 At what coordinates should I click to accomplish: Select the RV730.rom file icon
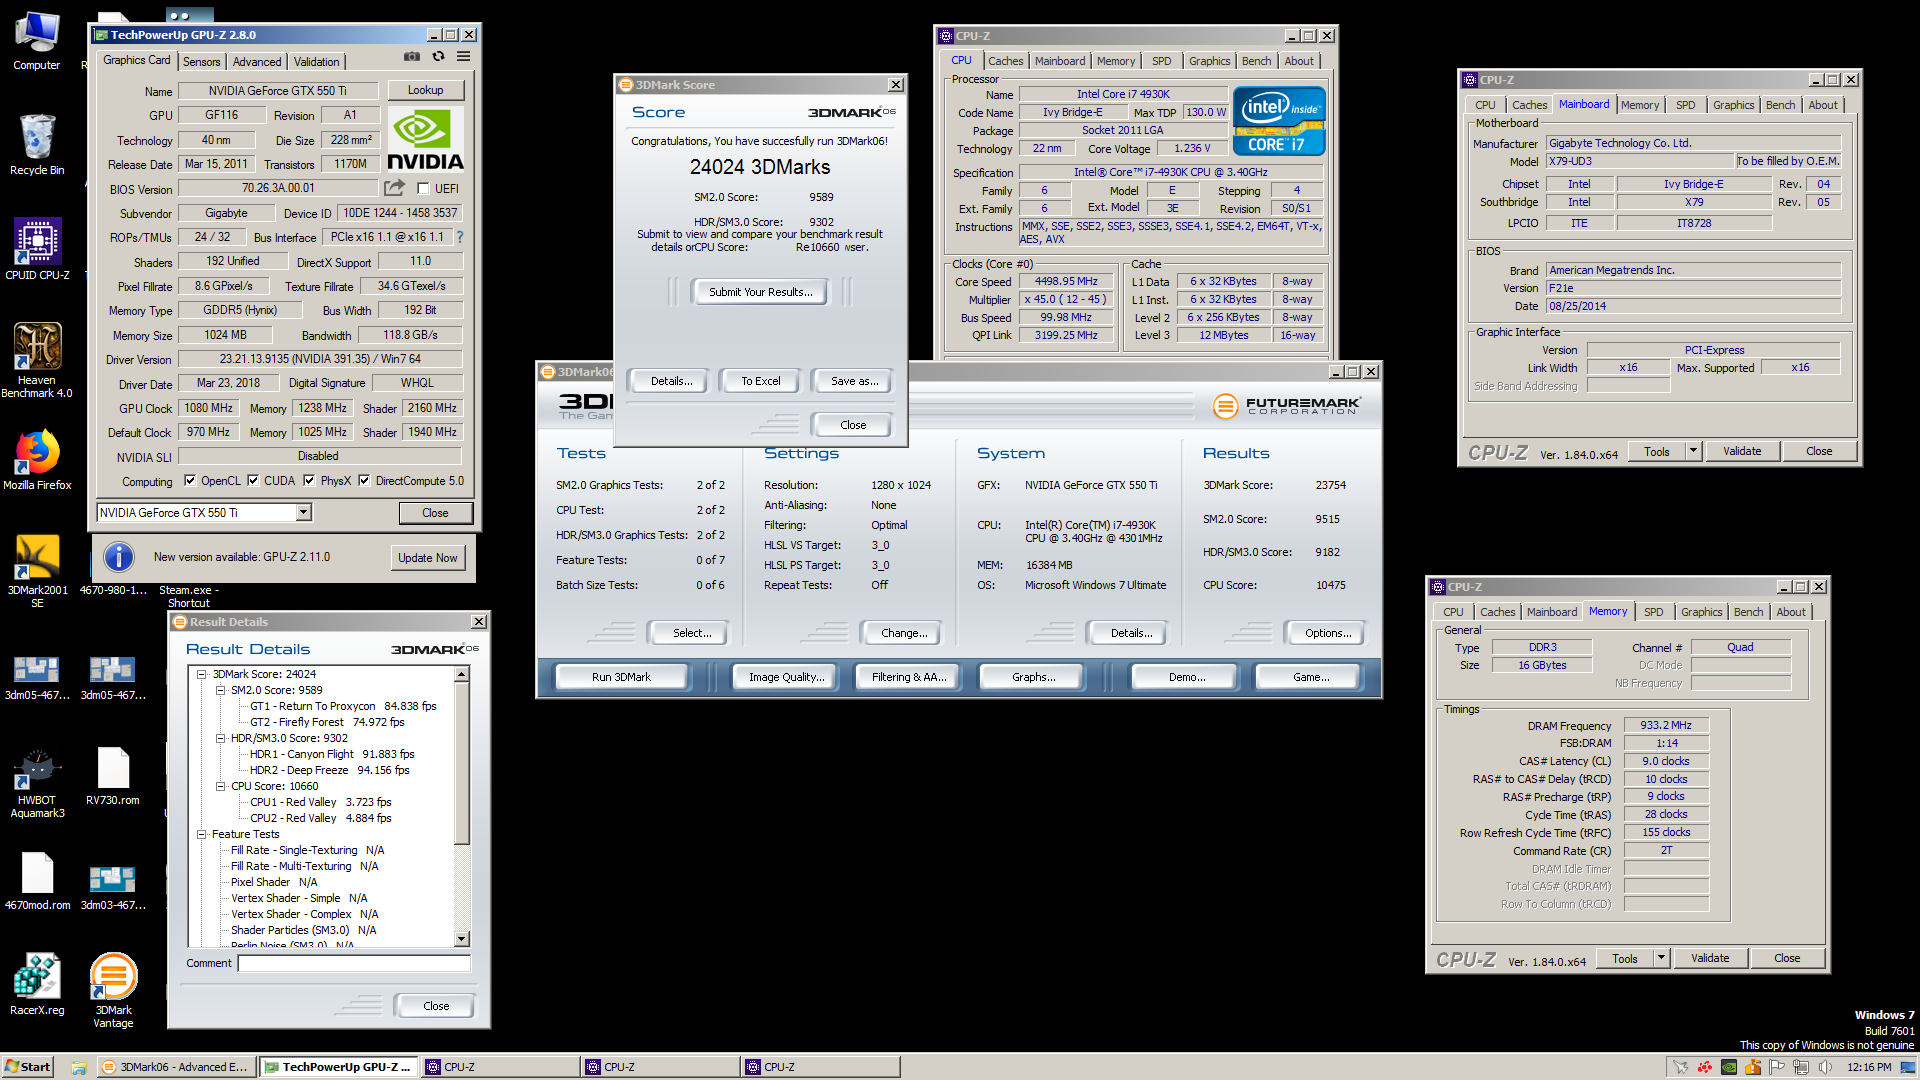pyautogui.click(x=113, y=776)
